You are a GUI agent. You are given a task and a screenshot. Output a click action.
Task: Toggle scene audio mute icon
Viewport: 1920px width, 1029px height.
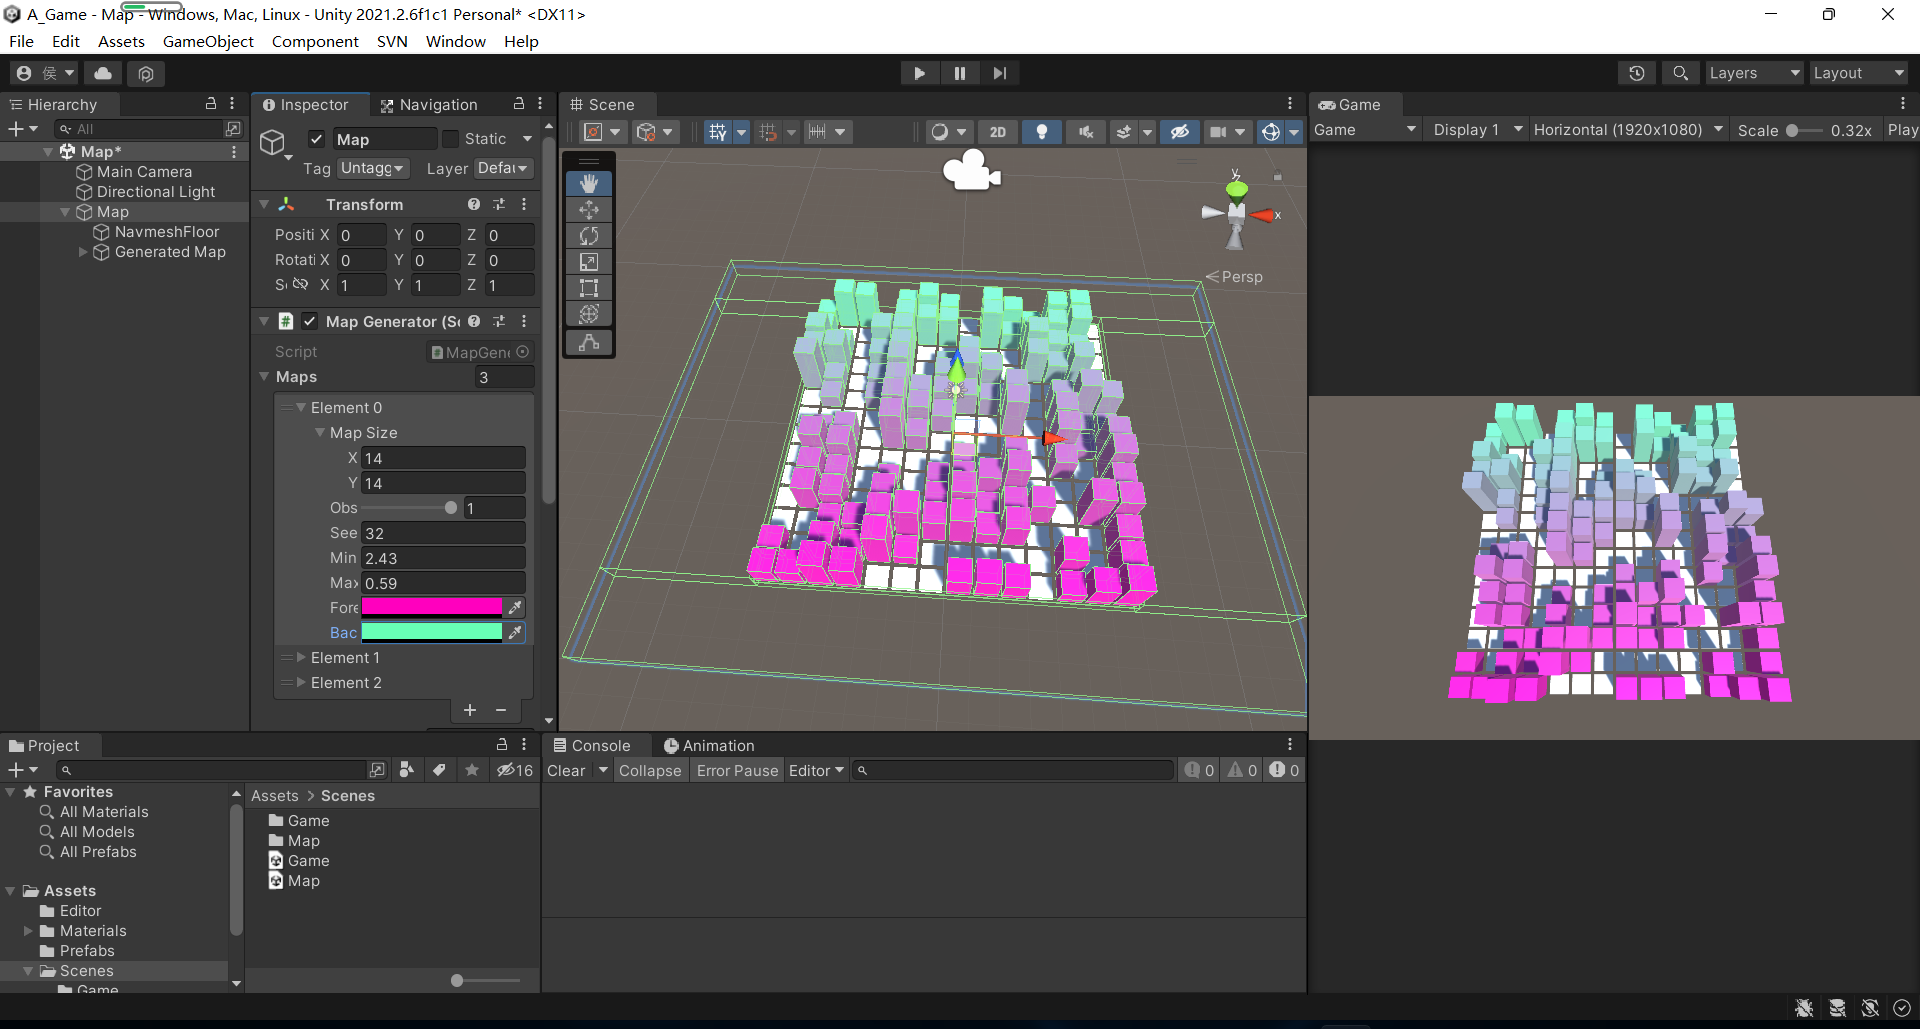click(1086, 132)
